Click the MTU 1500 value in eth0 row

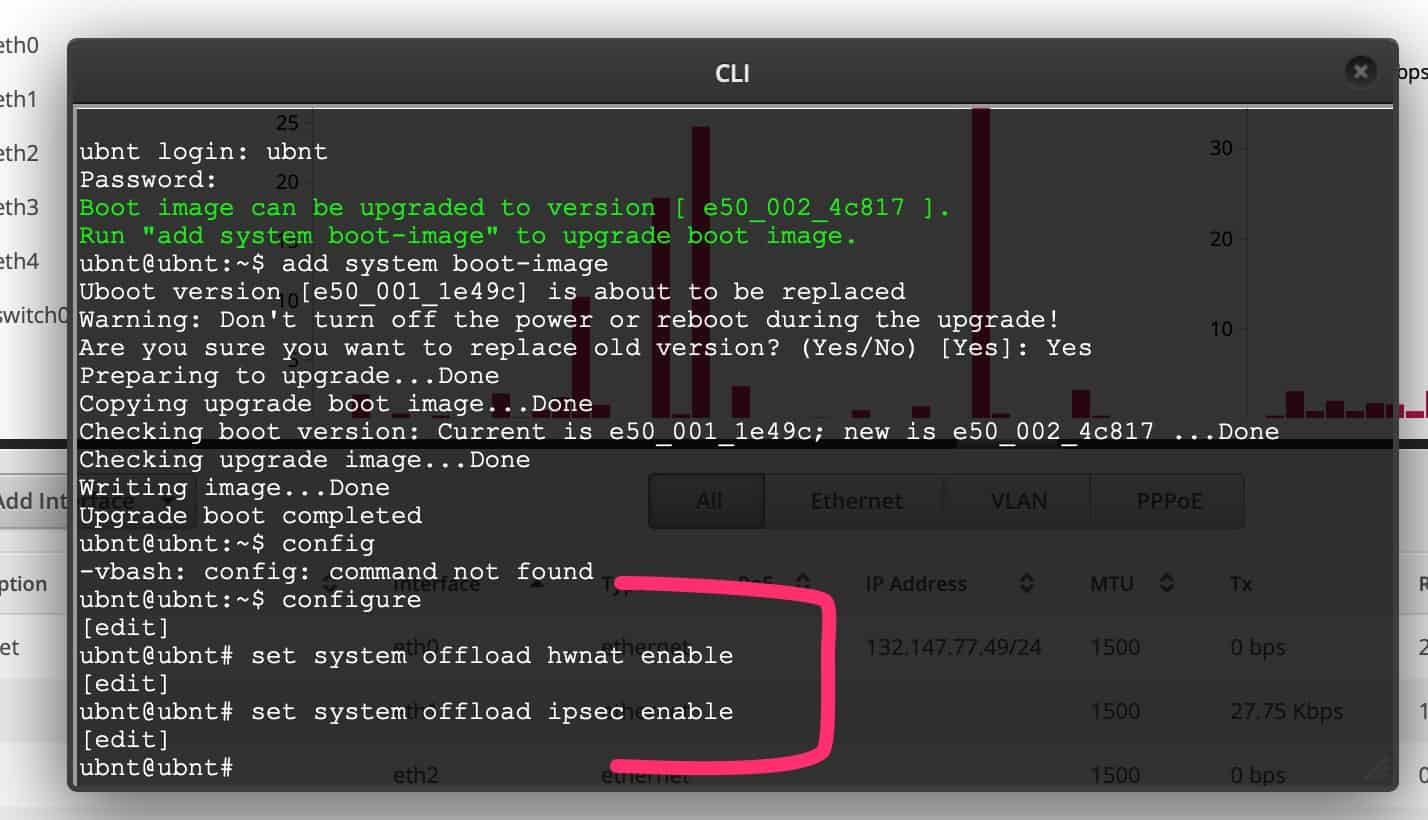tap(1115, 648)
